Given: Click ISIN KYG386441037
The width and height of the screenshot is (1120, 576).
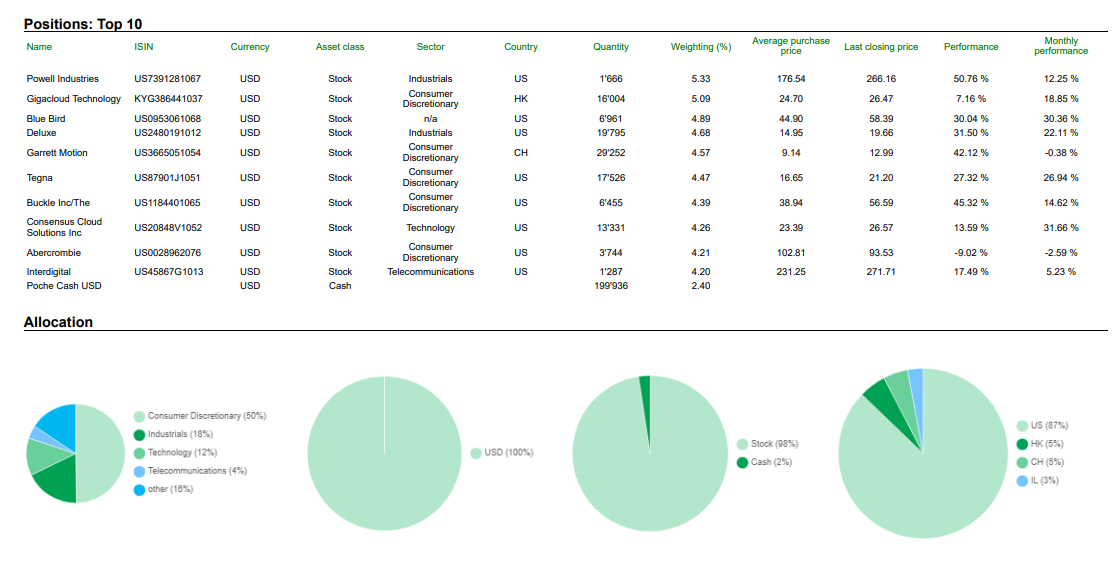Looking at the screenshot, I should click(169, 99).
